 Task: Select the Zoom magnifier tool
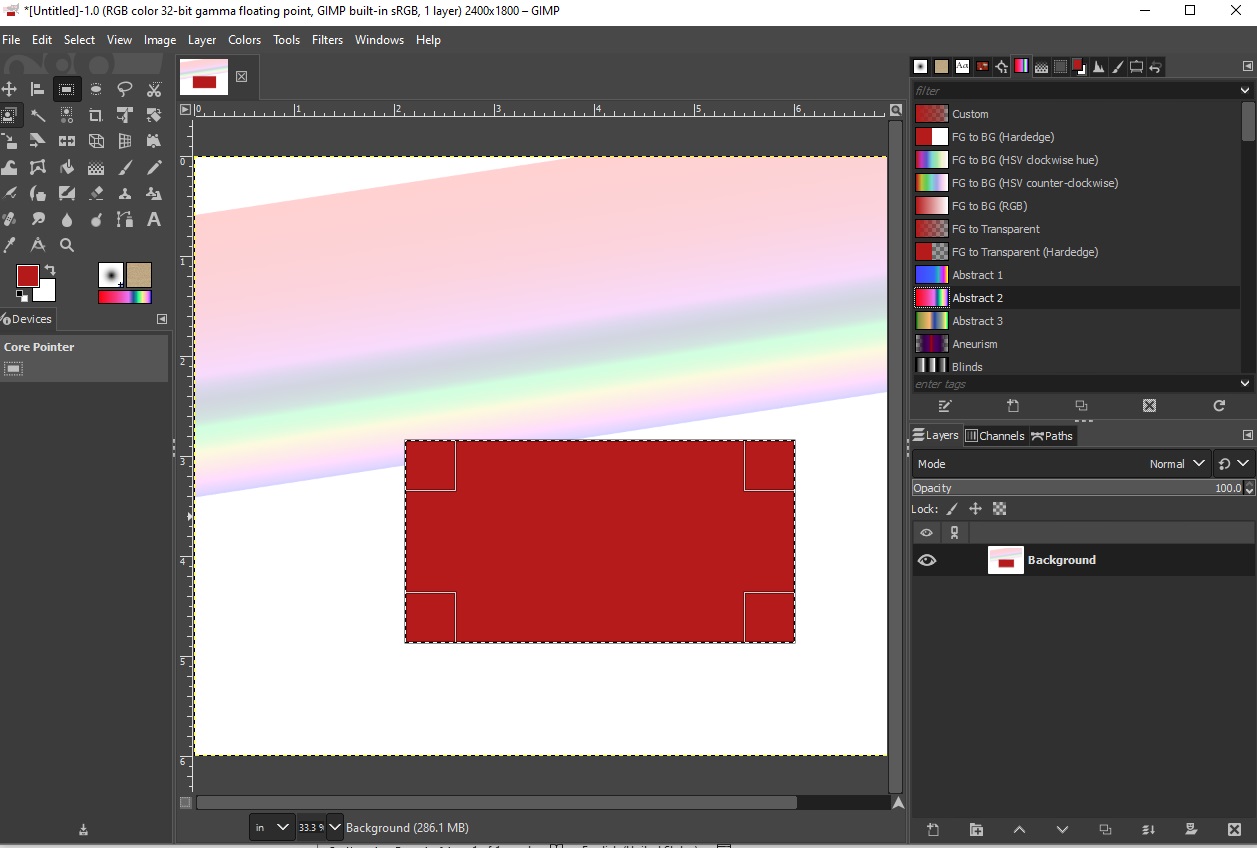pos(67,245)
